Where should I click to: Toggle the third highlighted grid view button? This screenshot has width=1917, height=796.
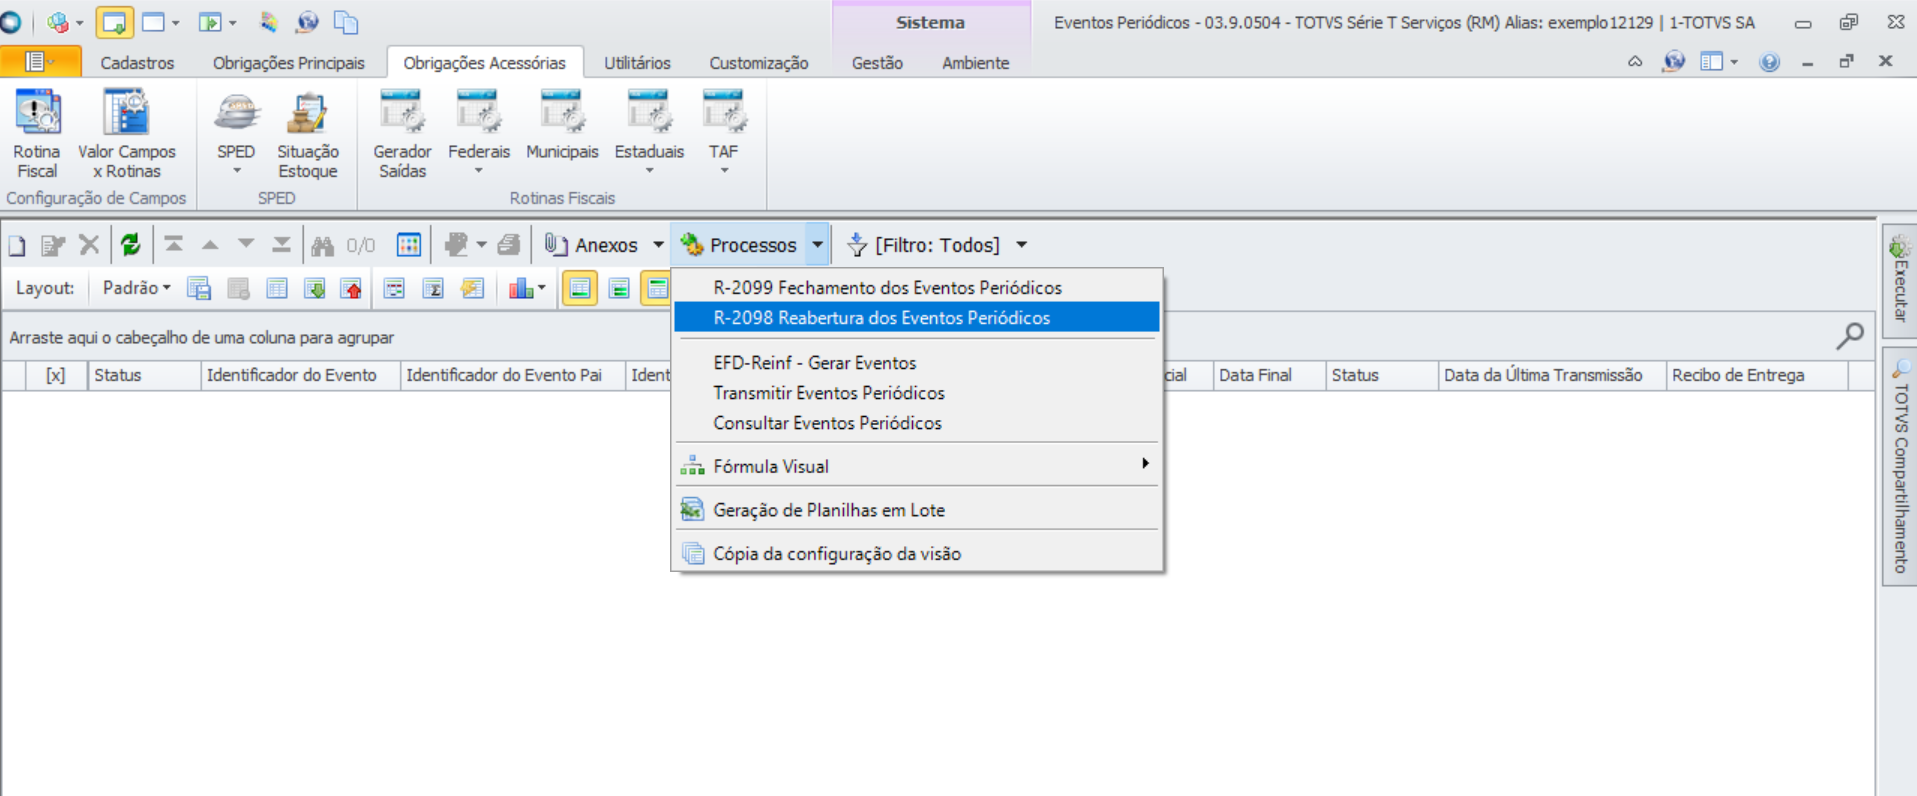(656, 289)
